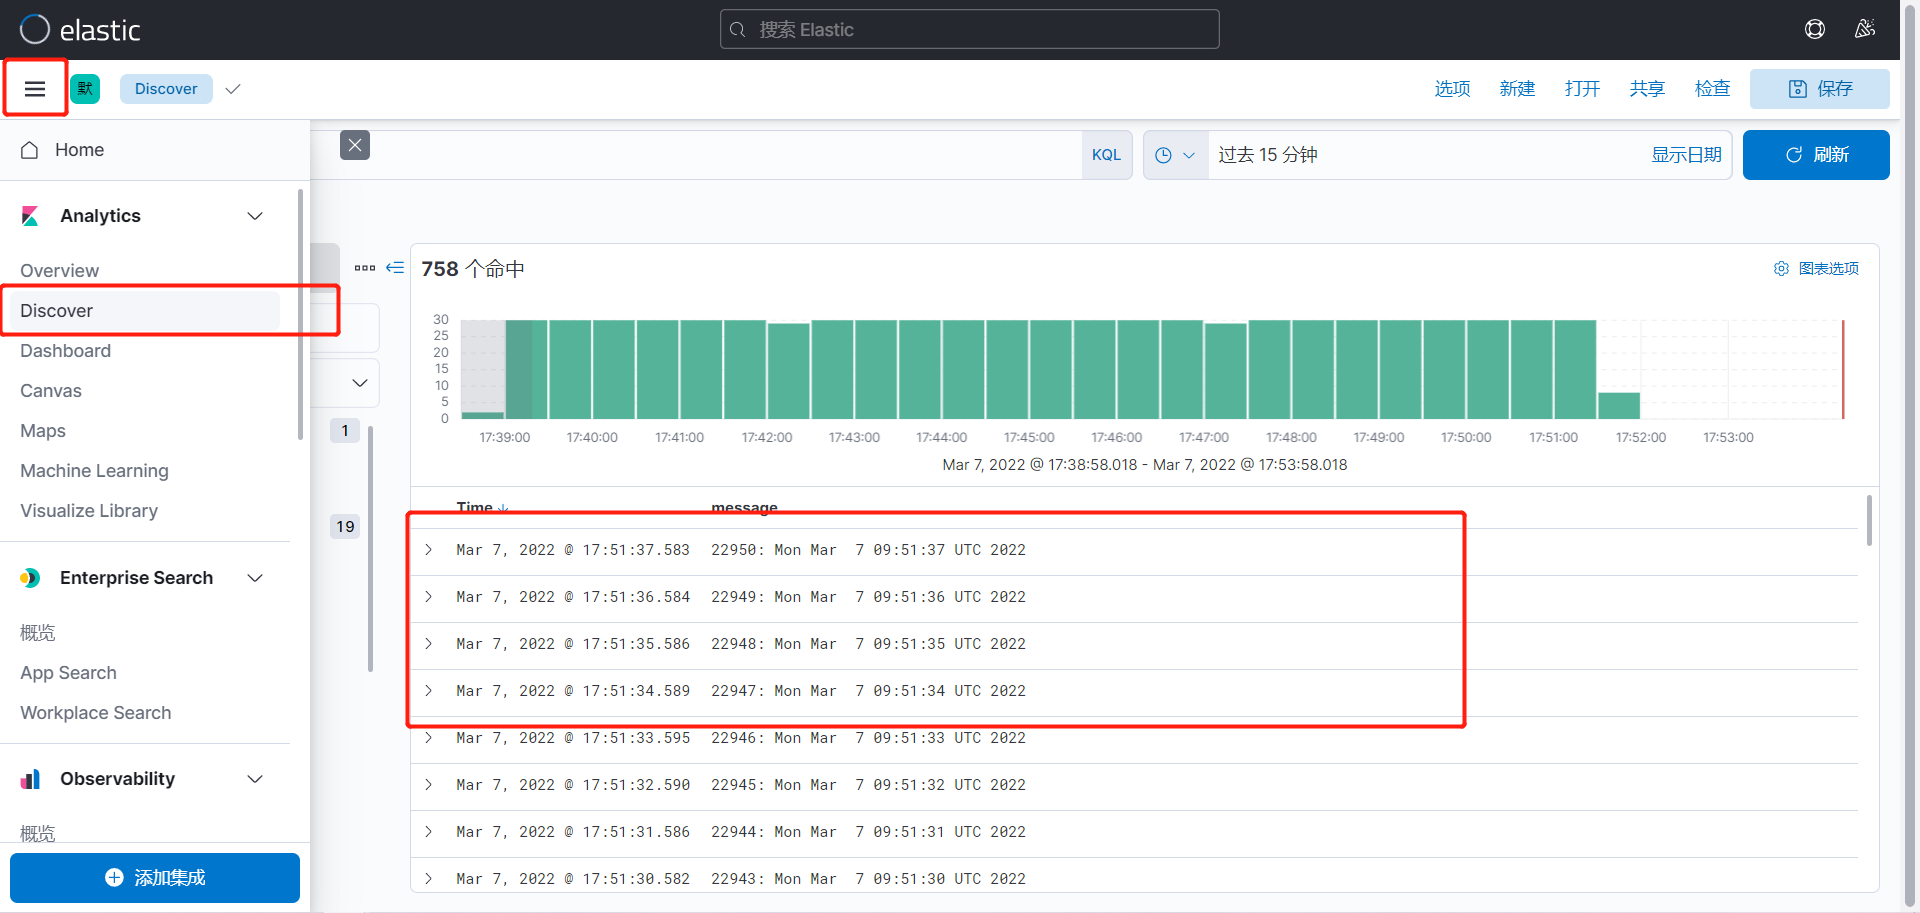Open the main navigation hamburger menu
This screenshot has height=913, width=1920.
click(35, 88)
